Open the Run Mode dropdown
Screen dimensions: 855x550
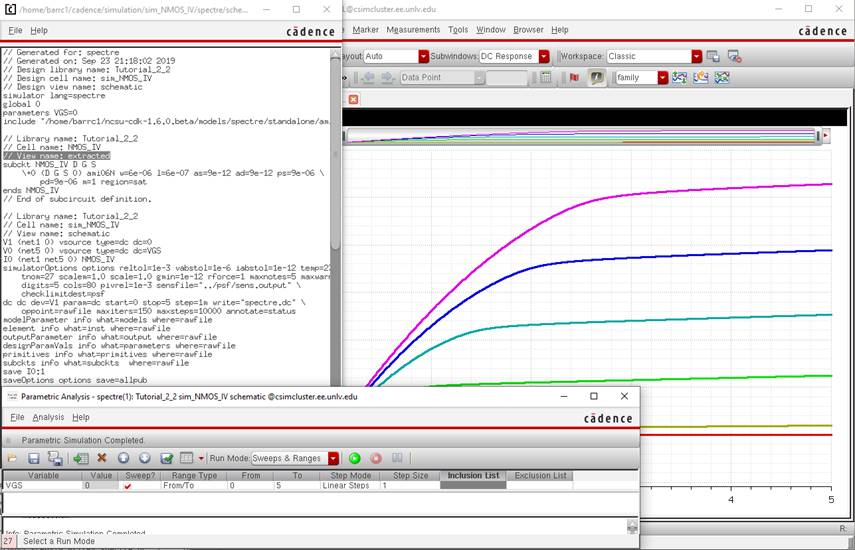[333, 458]
